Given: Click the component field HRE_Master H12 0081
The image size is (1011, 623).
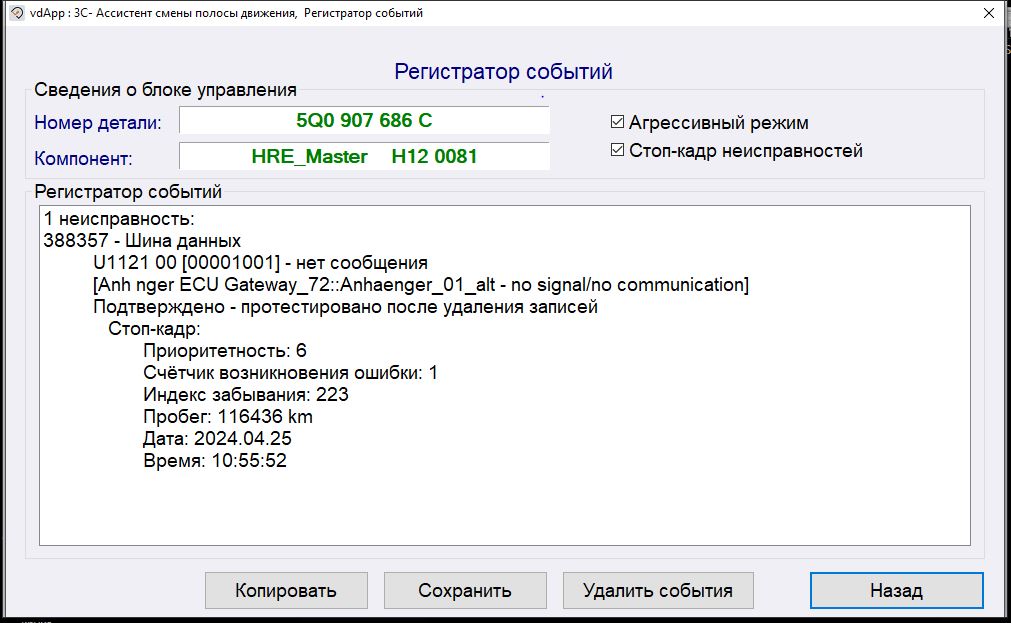Looking at the screenshot, I should click(x=364, y=156).
